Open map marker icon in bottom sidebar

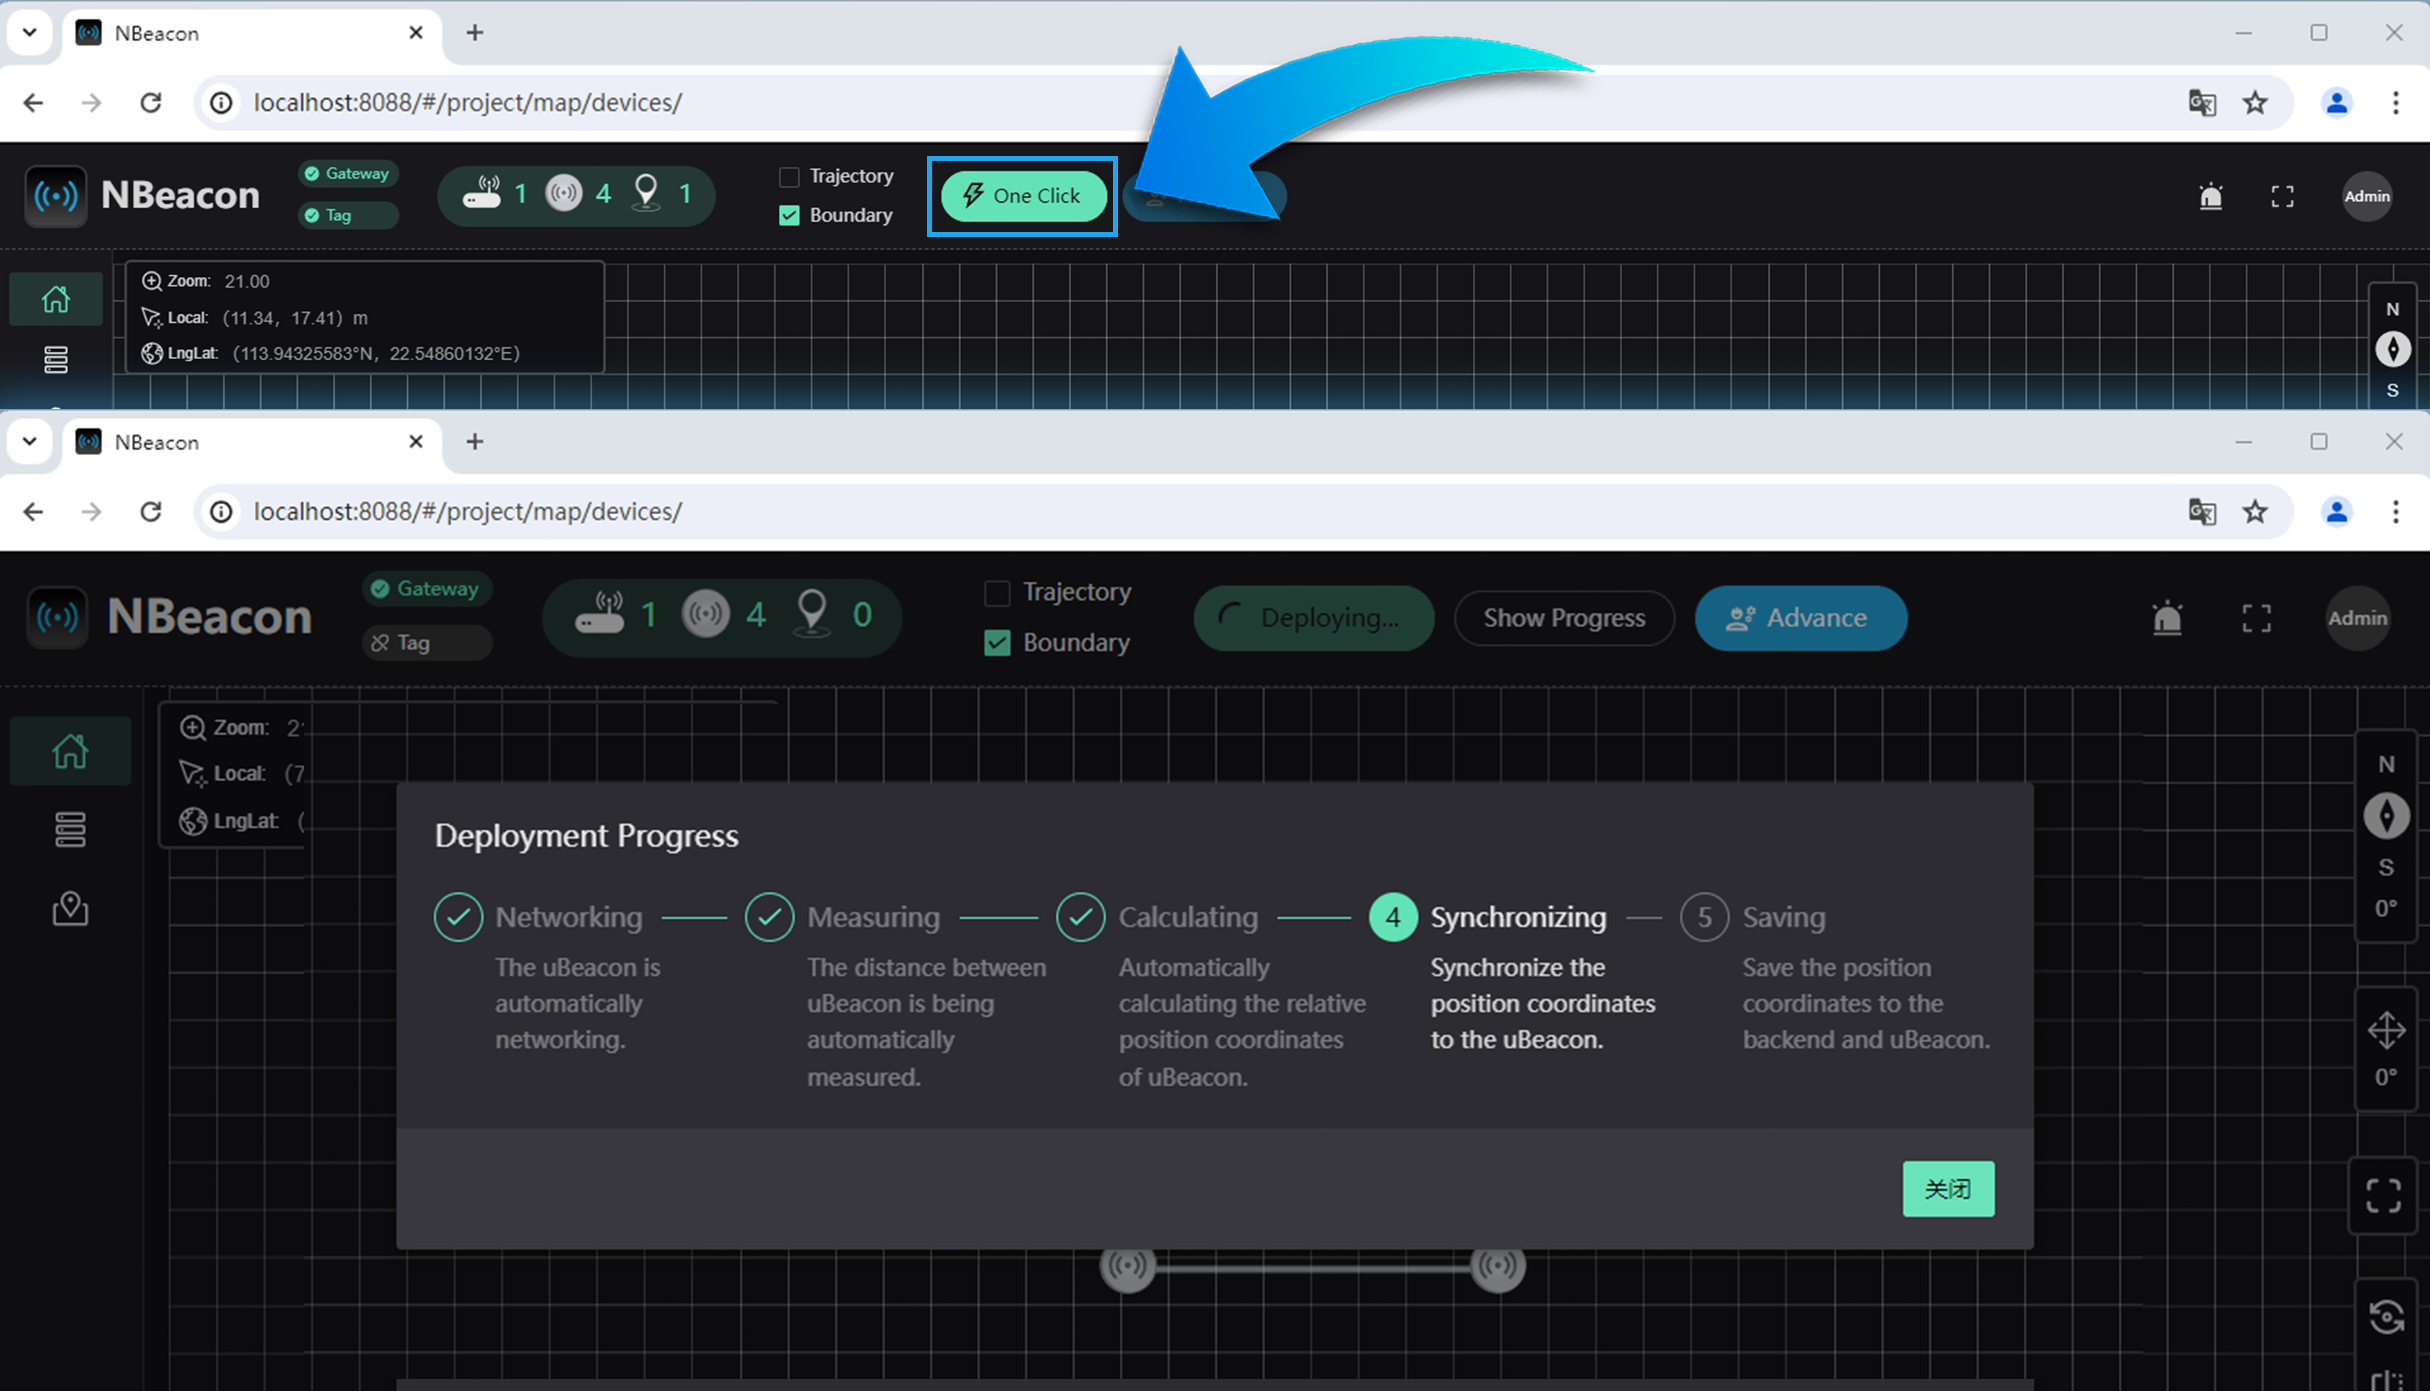click(70, 908)
